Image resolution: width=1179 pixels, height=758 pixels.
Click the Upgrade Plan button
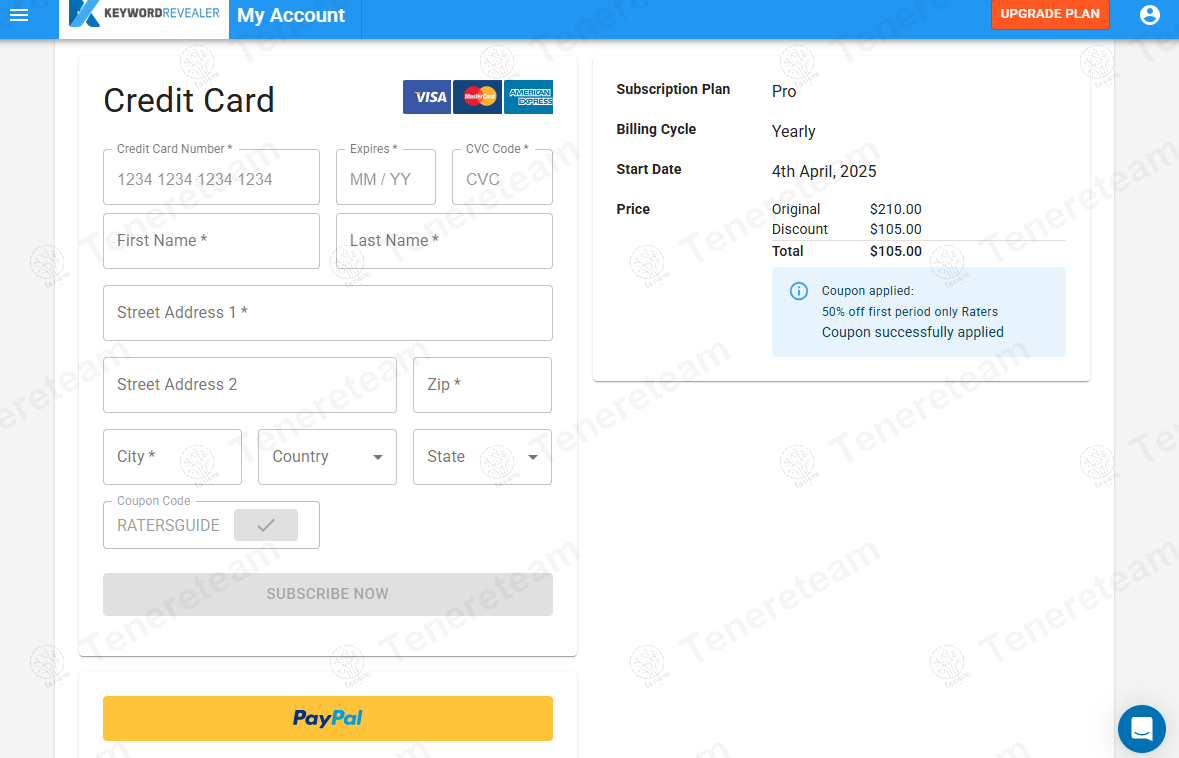(x=1050, y=14)
